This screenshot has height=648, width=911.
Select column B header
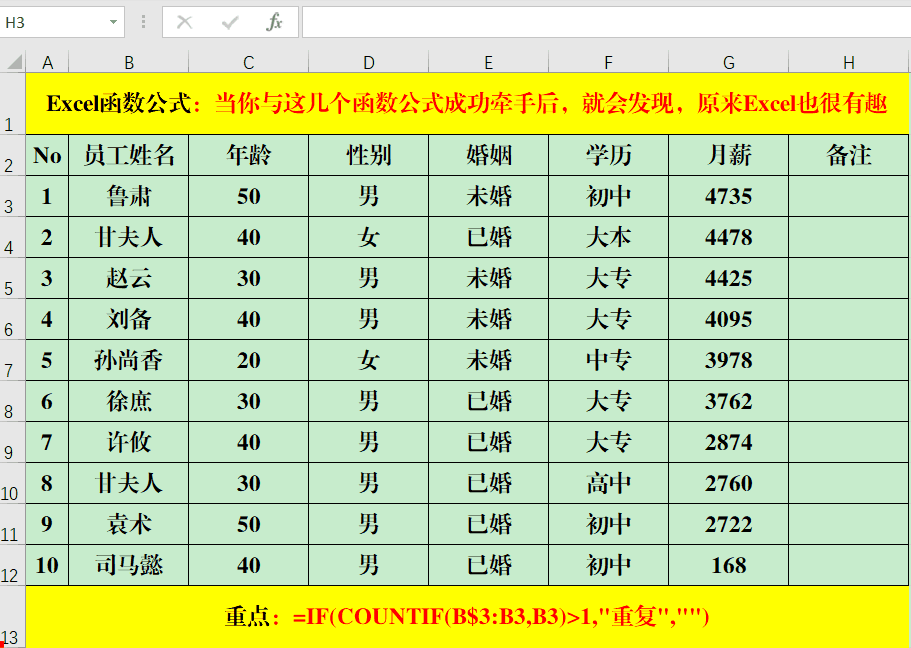[128, 63]
